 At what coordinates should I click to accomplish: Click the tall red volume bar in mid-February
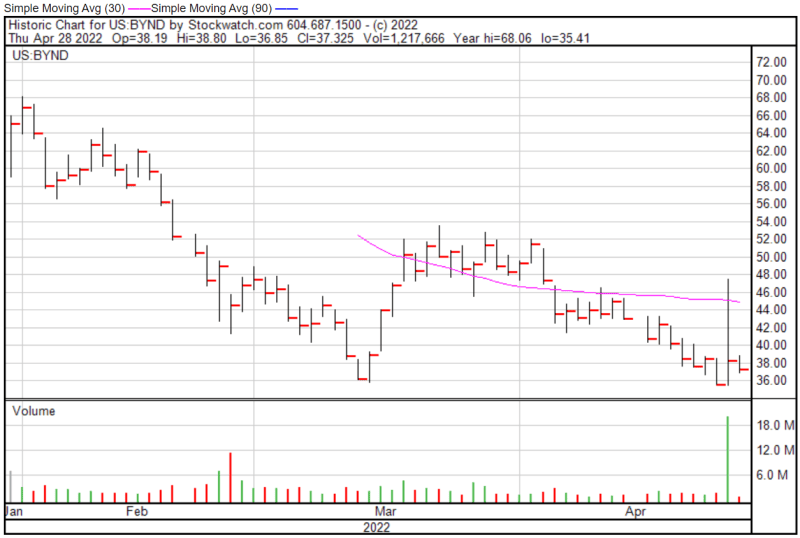point(231,477)
